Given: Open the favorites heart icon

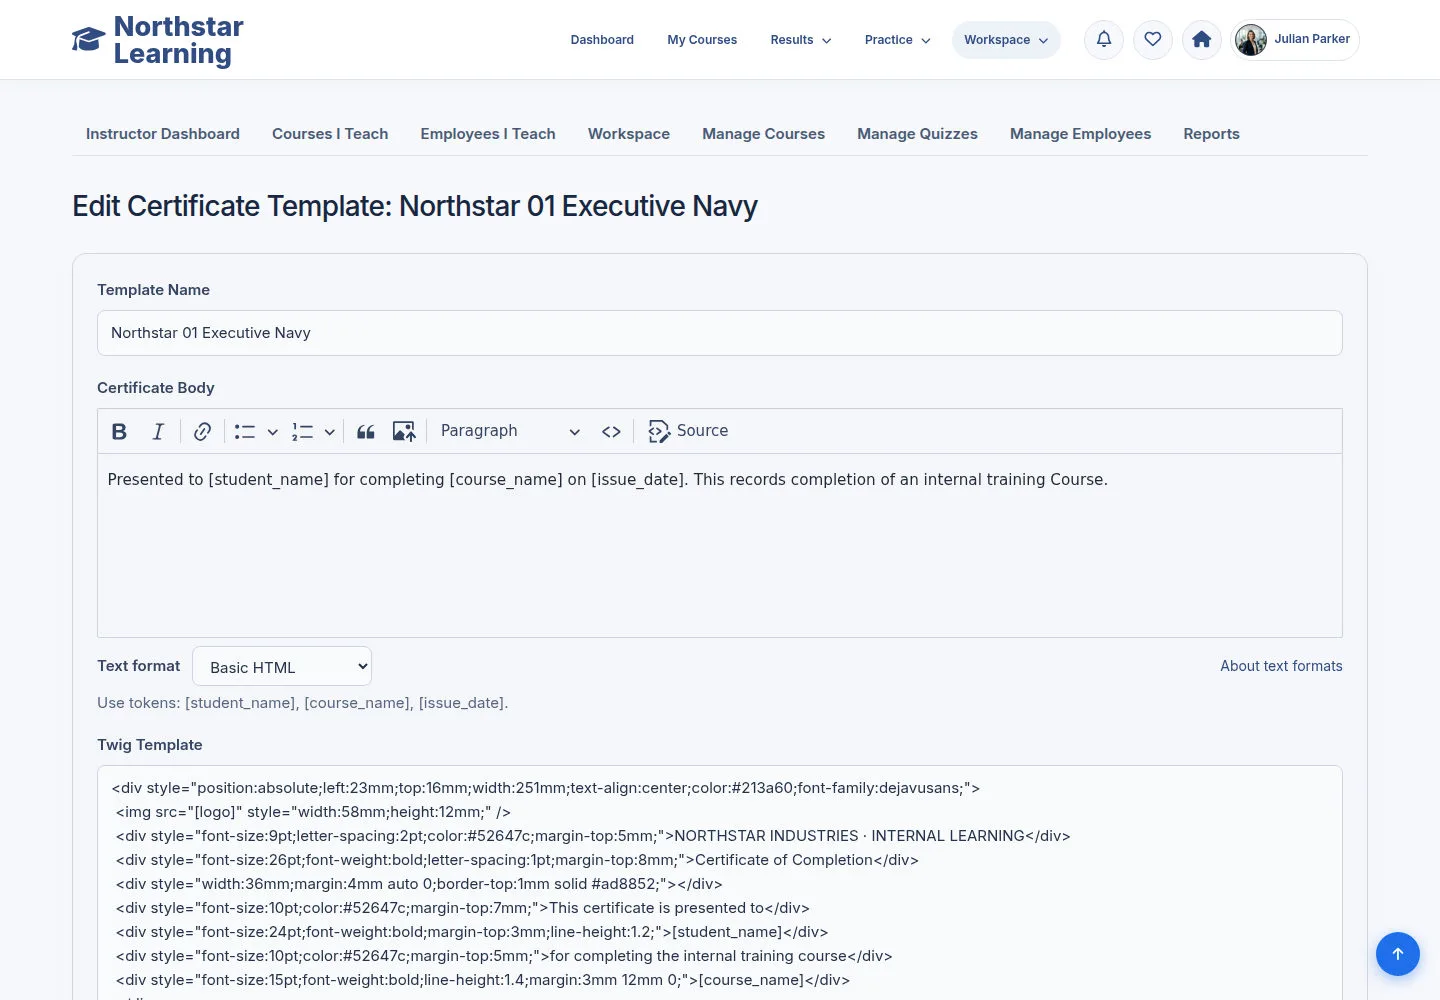Looking at the screenshot, I should (1153, 40).
